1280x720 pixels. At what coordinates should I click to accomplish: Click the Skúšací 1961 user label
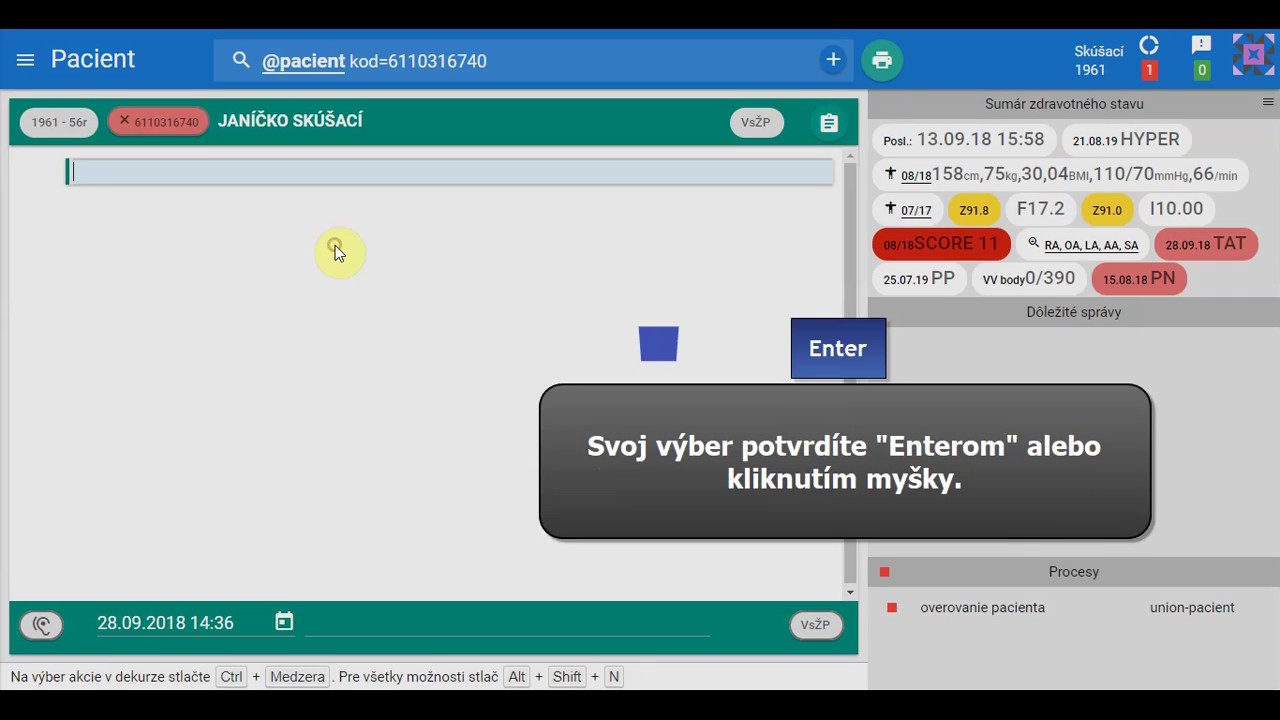(1099, 60)
